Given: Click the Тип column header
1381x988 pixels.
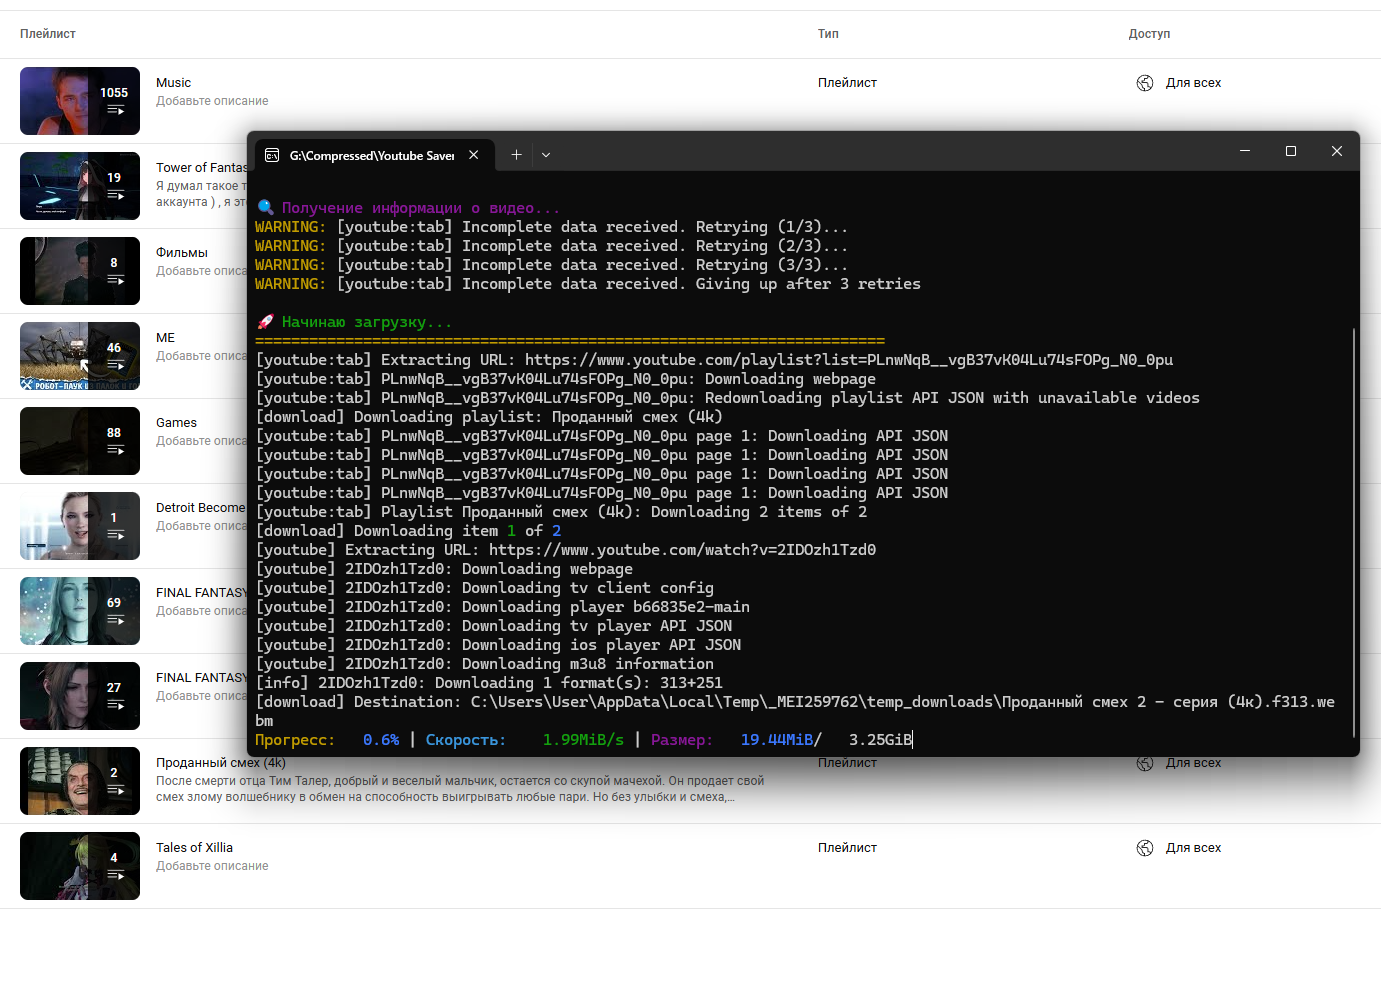Looking at the screenshot, I should (x=828, y=34).
